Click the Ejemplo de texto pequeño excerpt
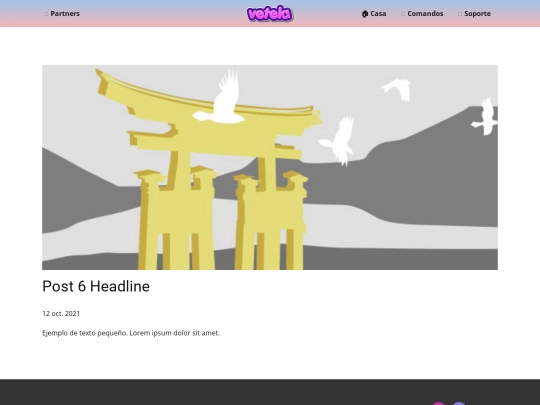540x405 pixels. pos(131,333)
